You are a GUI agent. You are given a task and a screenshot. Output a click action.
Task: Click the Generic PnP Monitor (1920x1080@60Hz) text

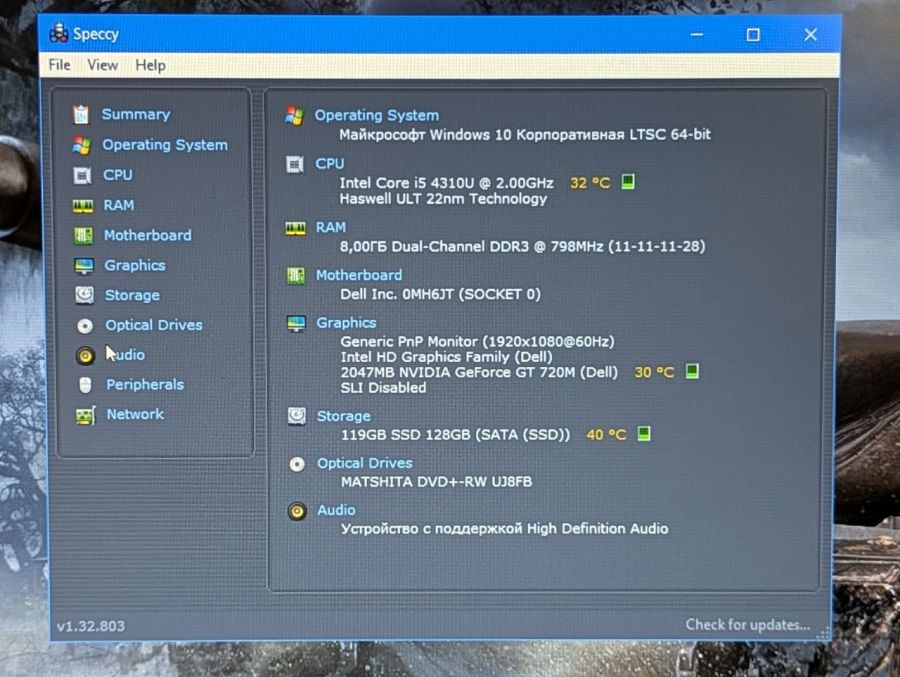[478, 342]
